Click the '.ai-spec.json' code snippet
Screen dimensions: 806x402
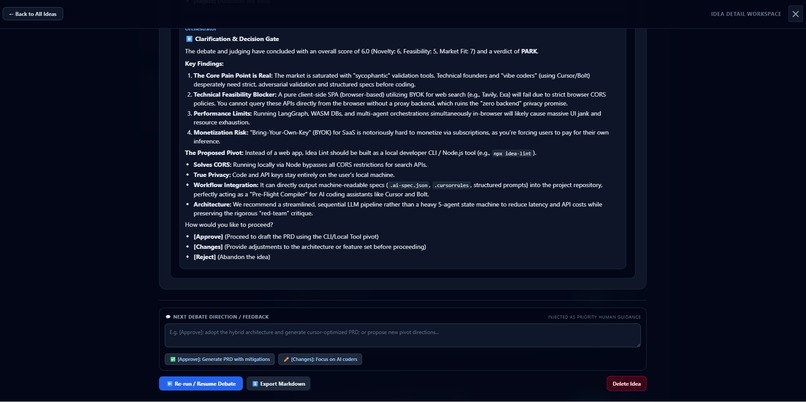(409, 186)
